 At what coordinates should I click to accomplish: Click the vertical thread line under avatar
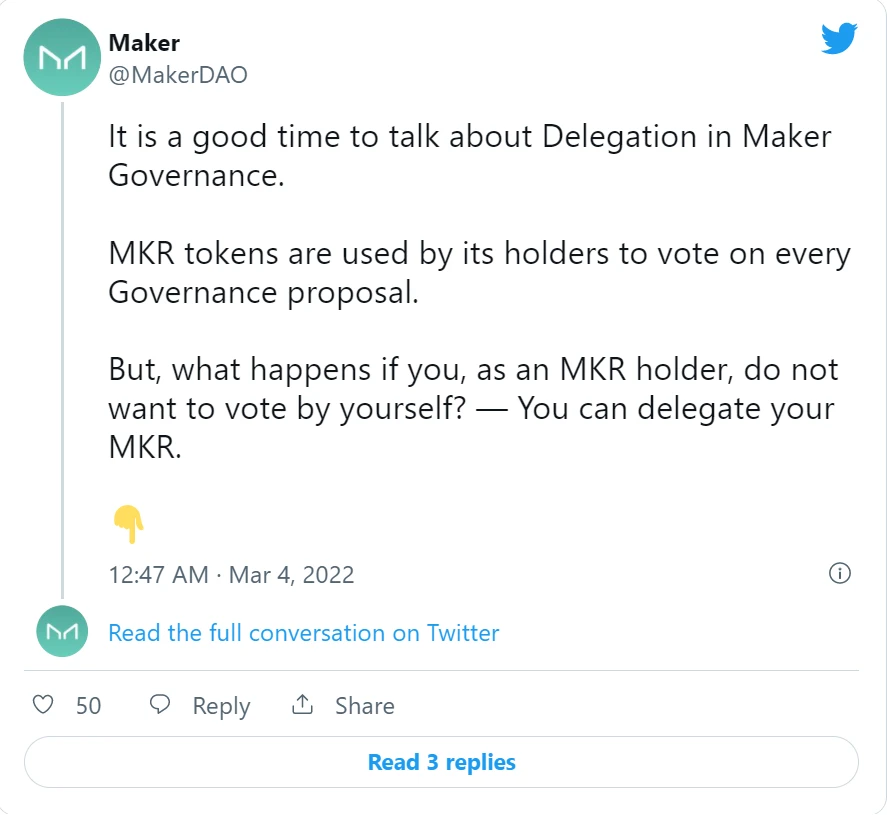tap(62, 350)
